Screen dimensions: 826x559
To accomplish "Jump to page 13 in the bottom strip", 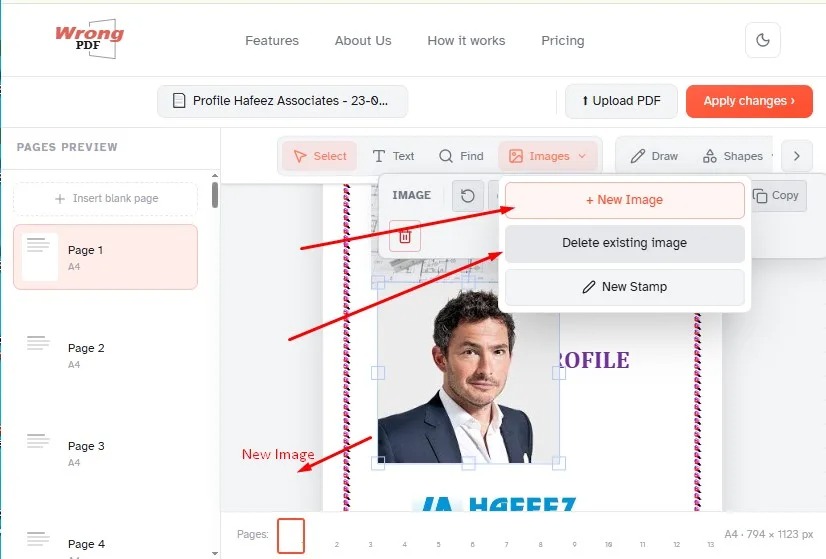I will tap(711, 544).
